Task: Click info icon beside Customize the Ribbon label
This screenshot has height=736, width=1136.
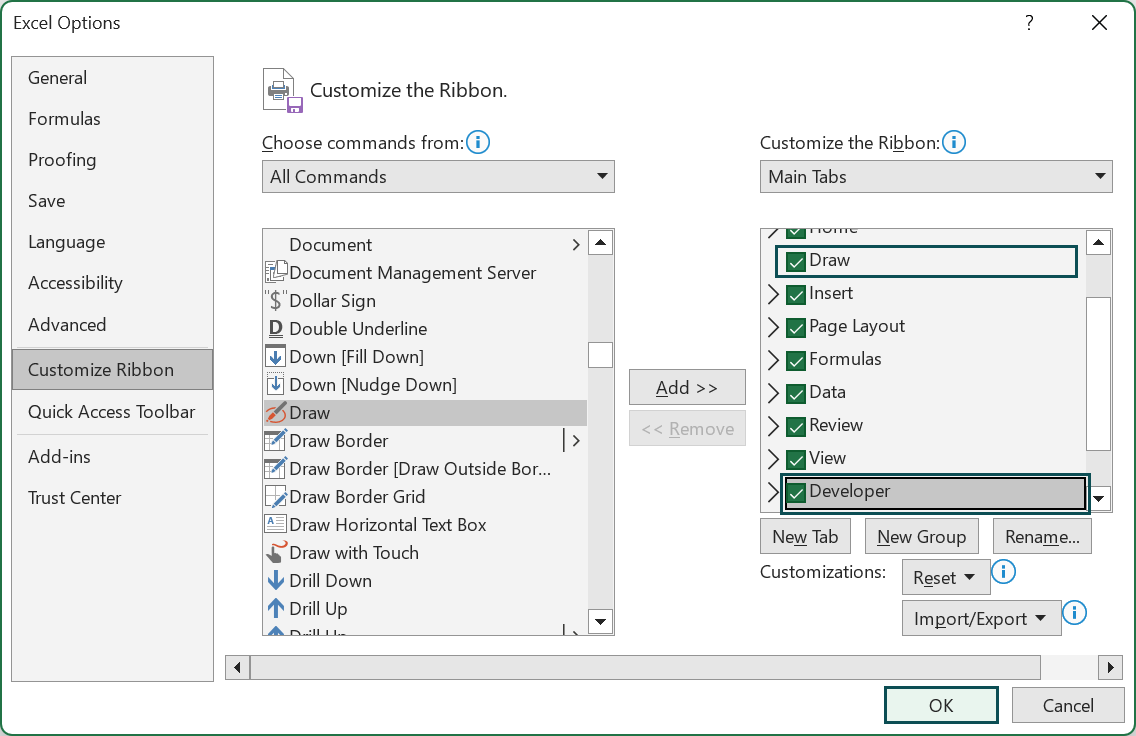Action: [x=954, y=142]
